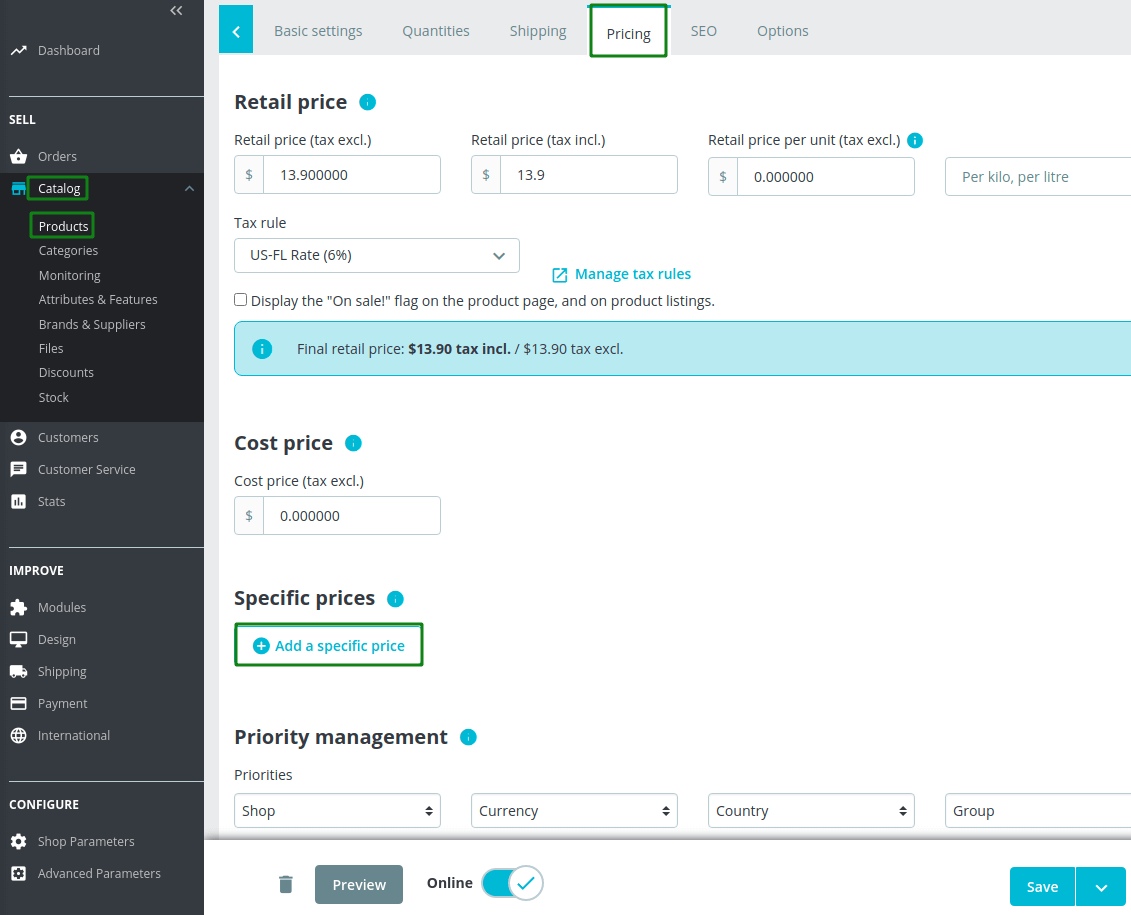Toggle the product Online switch off
Viewport: 1131px width, 915px height.
(x=513, y=883)
